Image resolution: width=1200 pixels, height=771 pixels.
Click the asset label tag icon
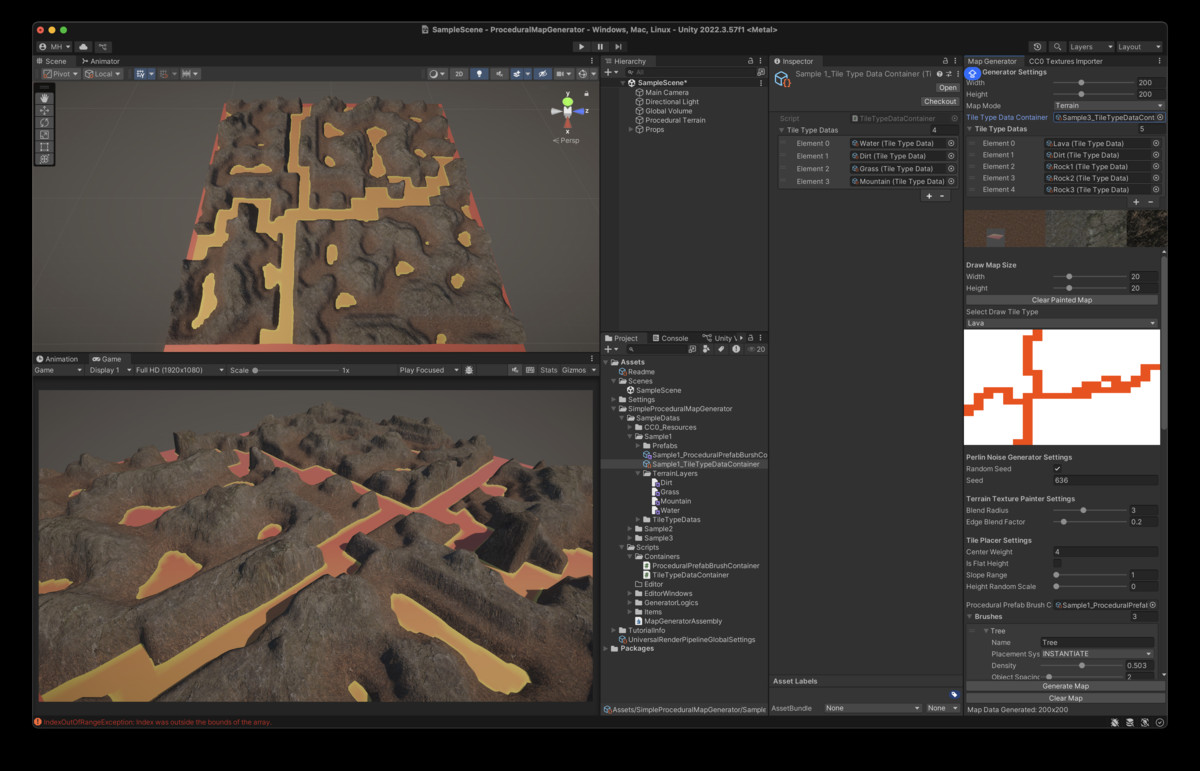[954, 694]
